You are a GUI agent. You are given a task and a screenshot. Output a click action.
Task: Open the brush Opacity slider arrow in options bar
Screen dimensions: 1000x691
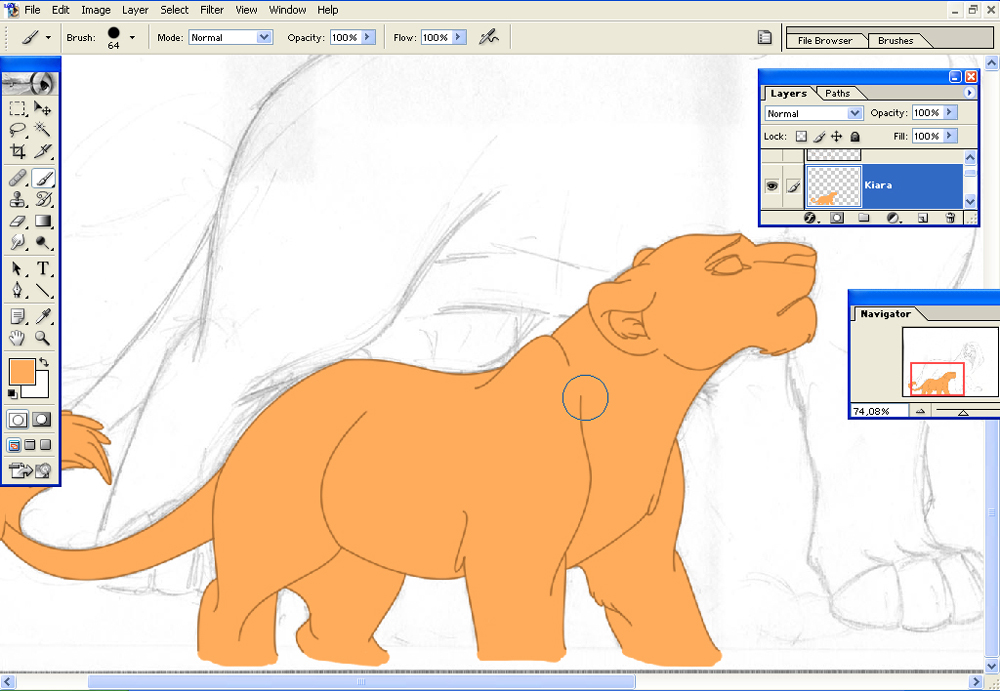(x=369, y=38)
